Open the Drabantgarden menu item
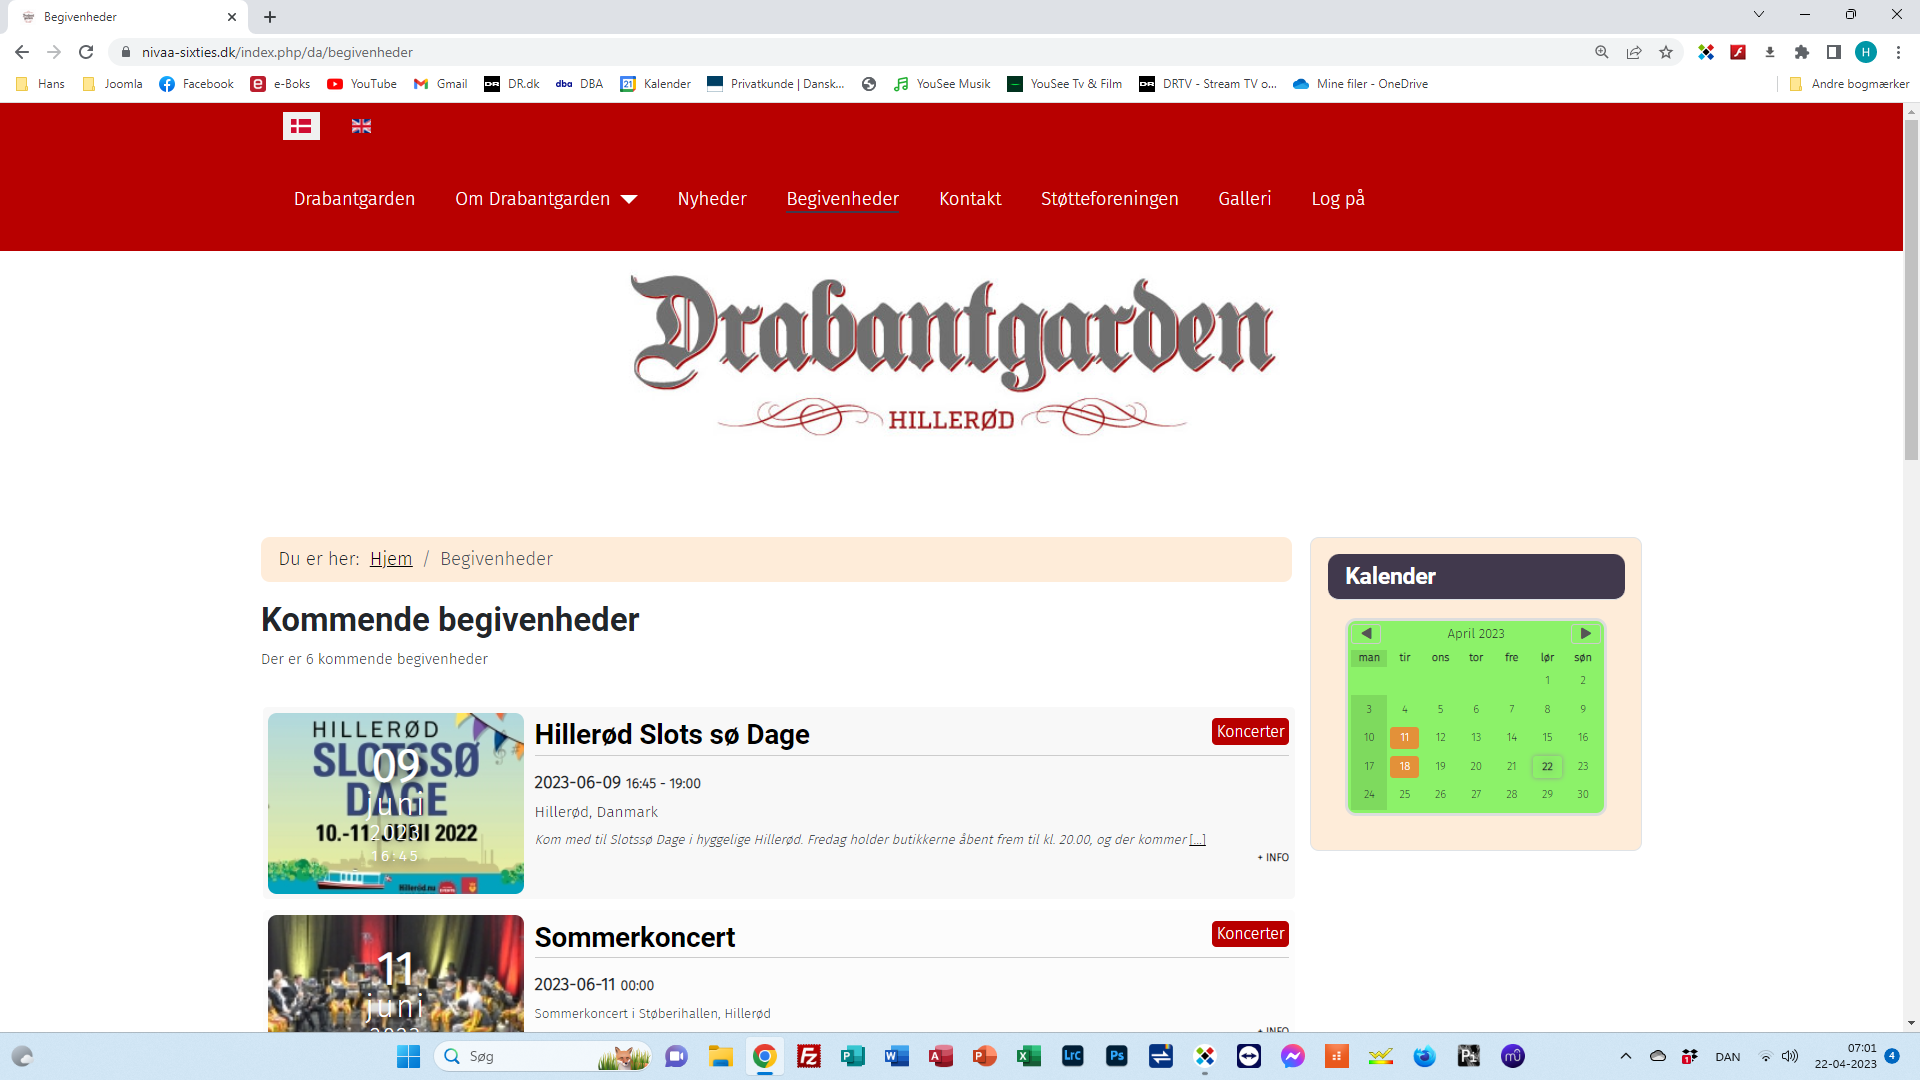The height and width of the screenshot is (1080, 1920). click(354, 199)
